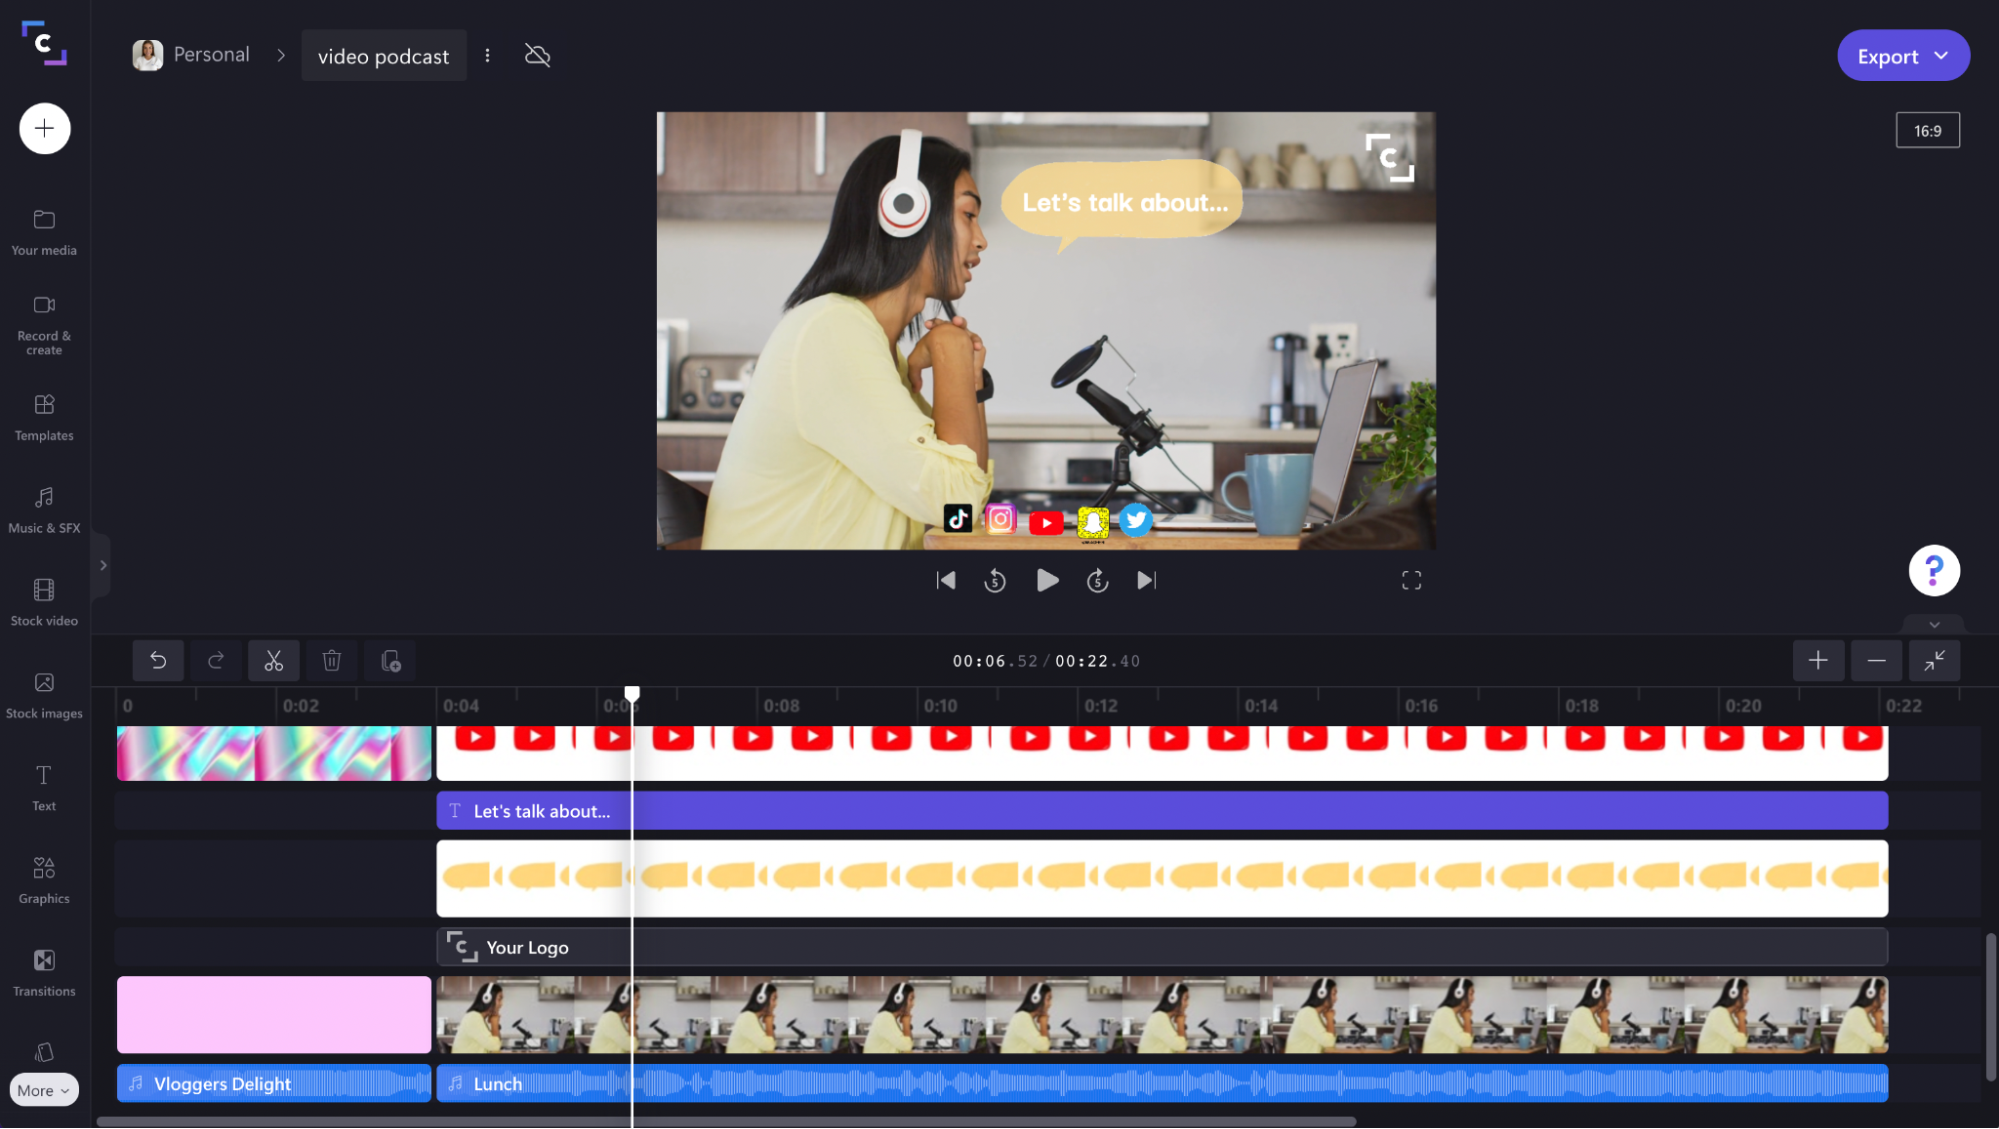Open the Templates tab
This screenshot has height=1129, width=1999.
[44, 417]
